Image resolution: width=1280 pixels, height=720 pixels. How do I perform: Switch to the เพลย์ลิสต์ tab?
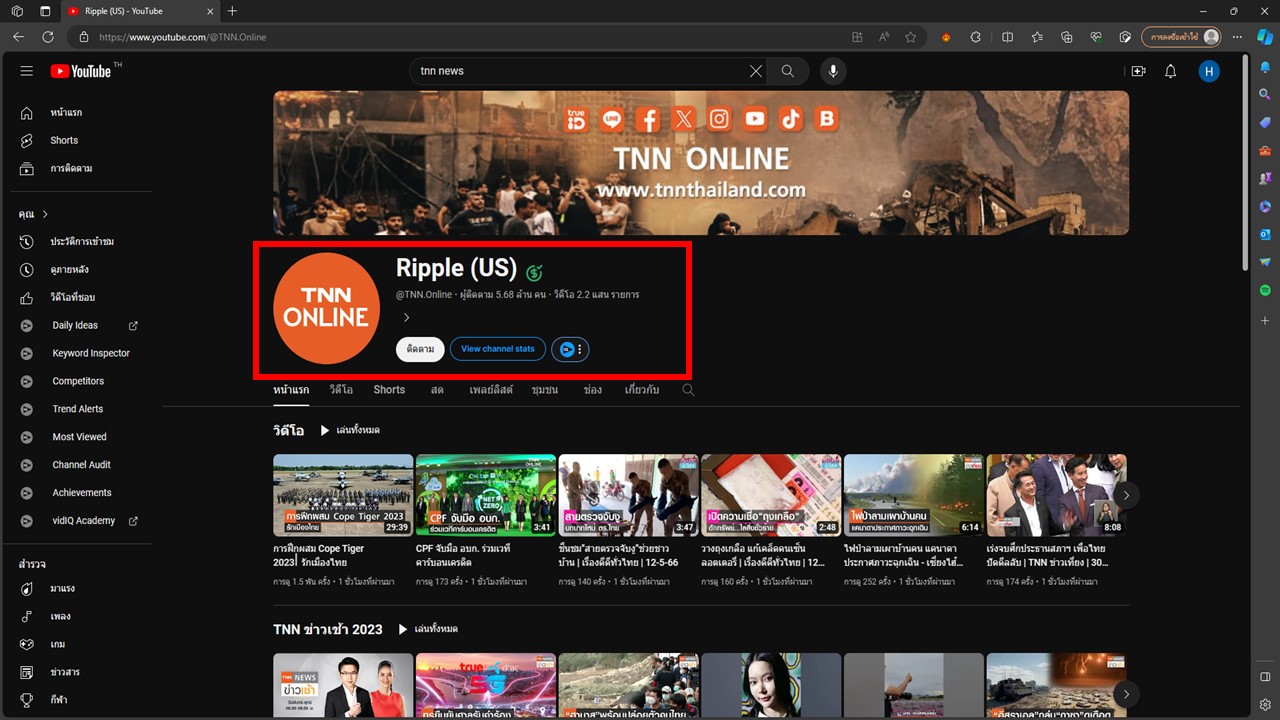(x=491, y=390)
